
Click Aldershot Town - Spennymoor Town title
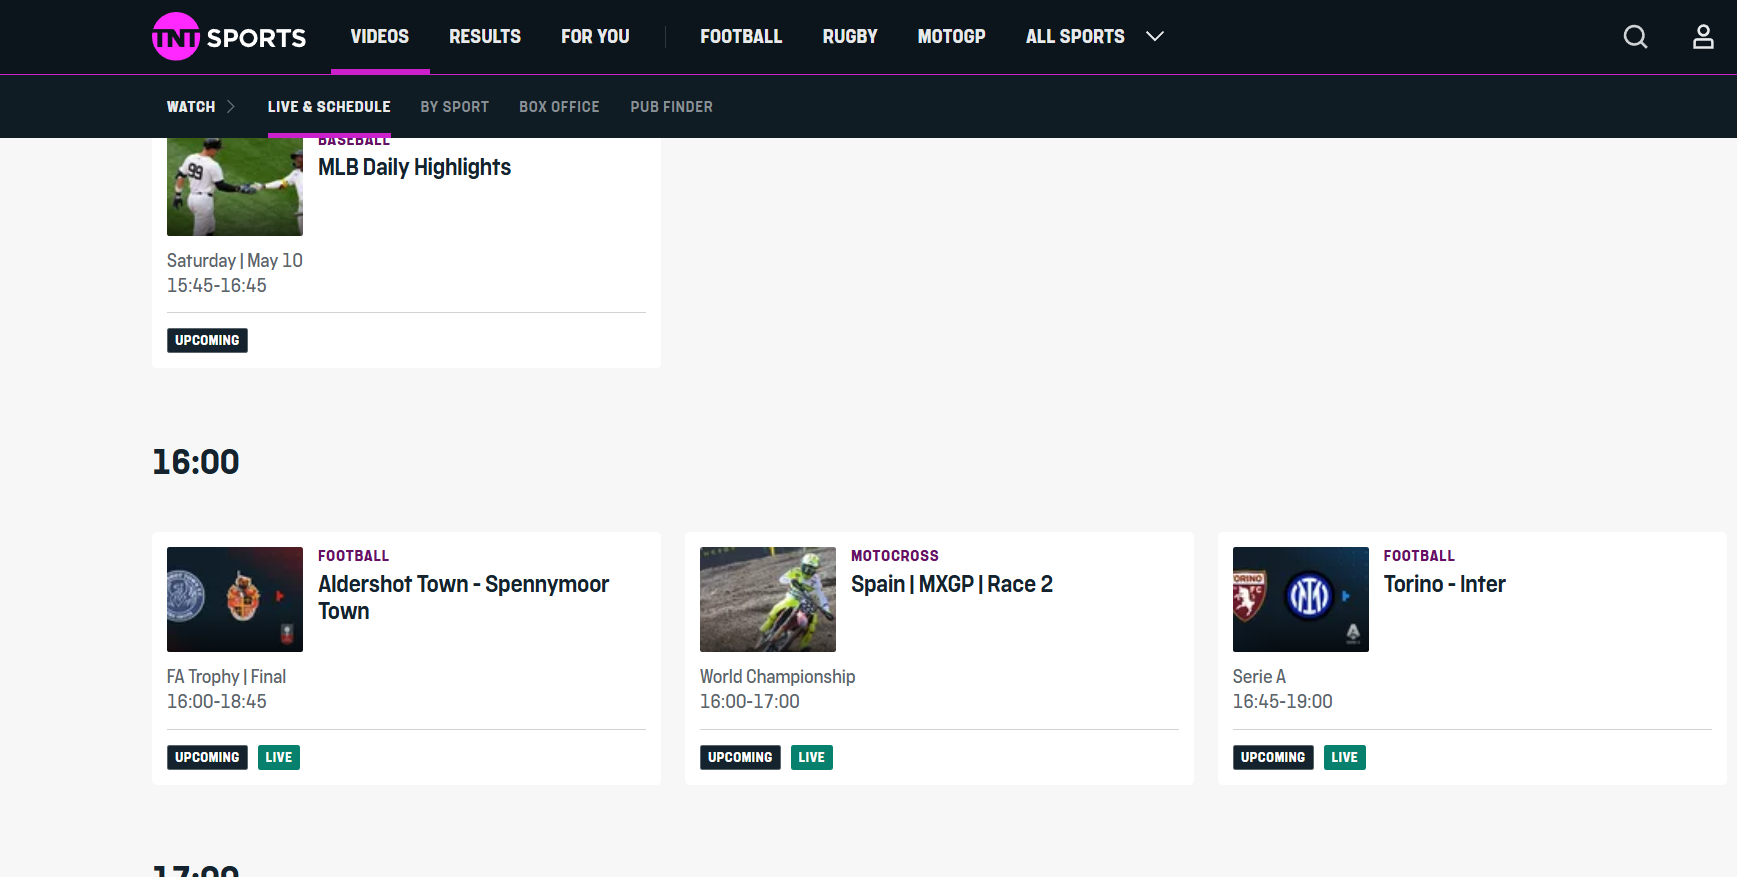coord(463,597)
